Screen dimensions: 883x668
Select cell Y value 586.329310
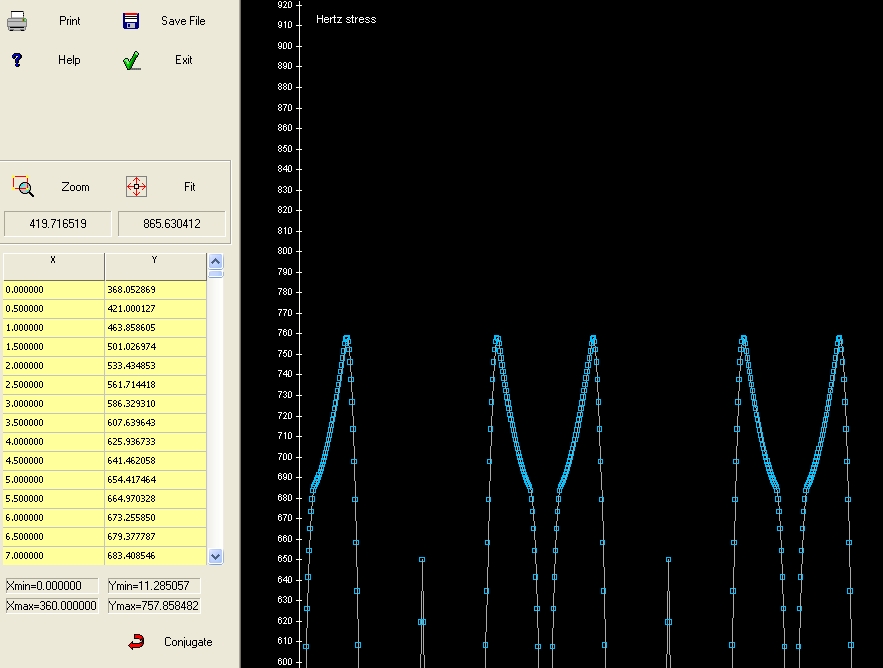(x=155, y=404)
